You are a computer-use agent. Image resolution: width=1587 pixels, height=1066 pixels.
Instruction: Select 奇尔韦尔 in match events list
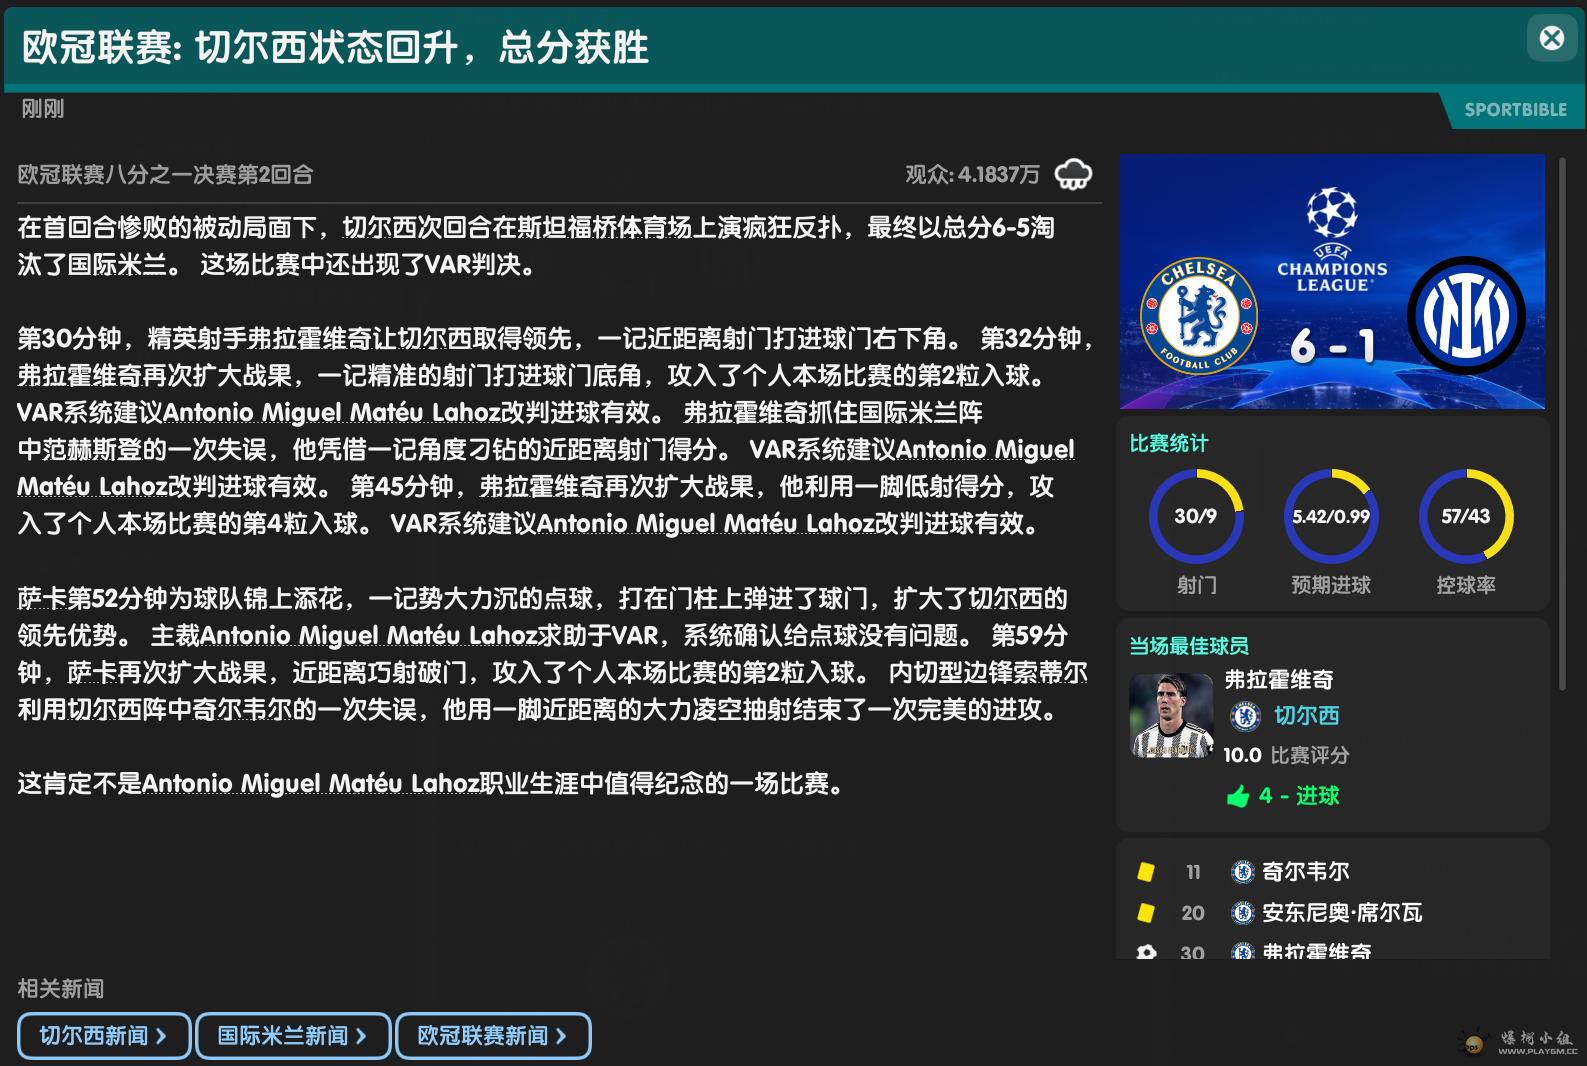pyautogui.click(x=1305, y=872)
